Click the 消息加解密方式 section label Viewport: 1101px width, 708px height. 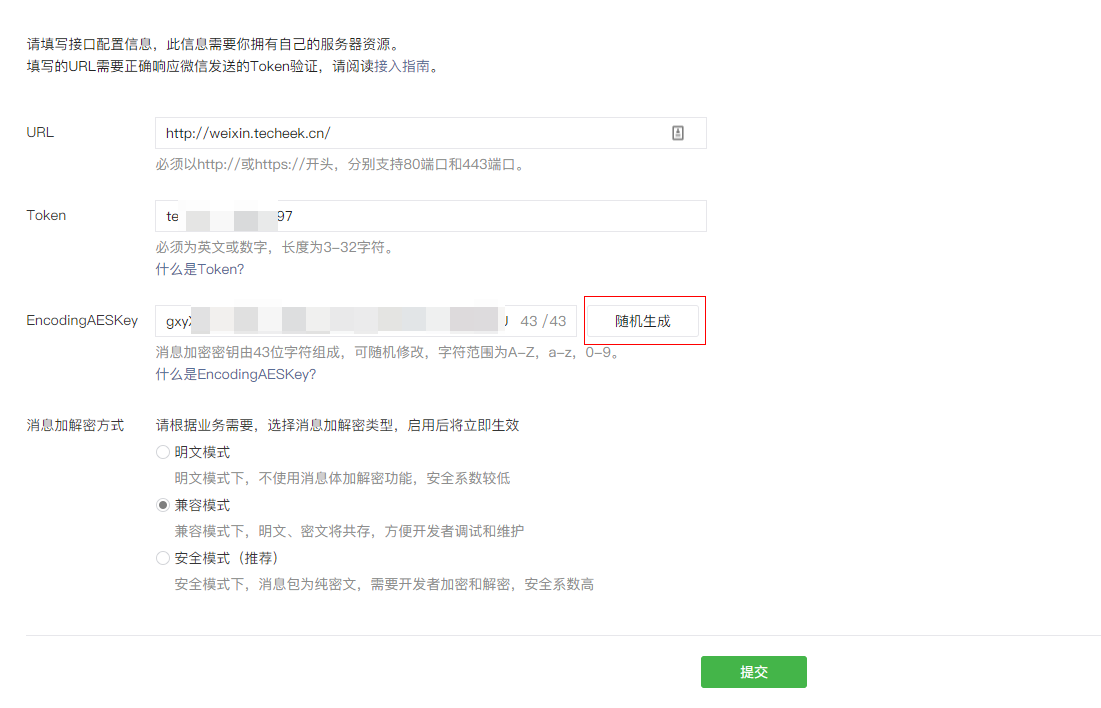(75, 425)
